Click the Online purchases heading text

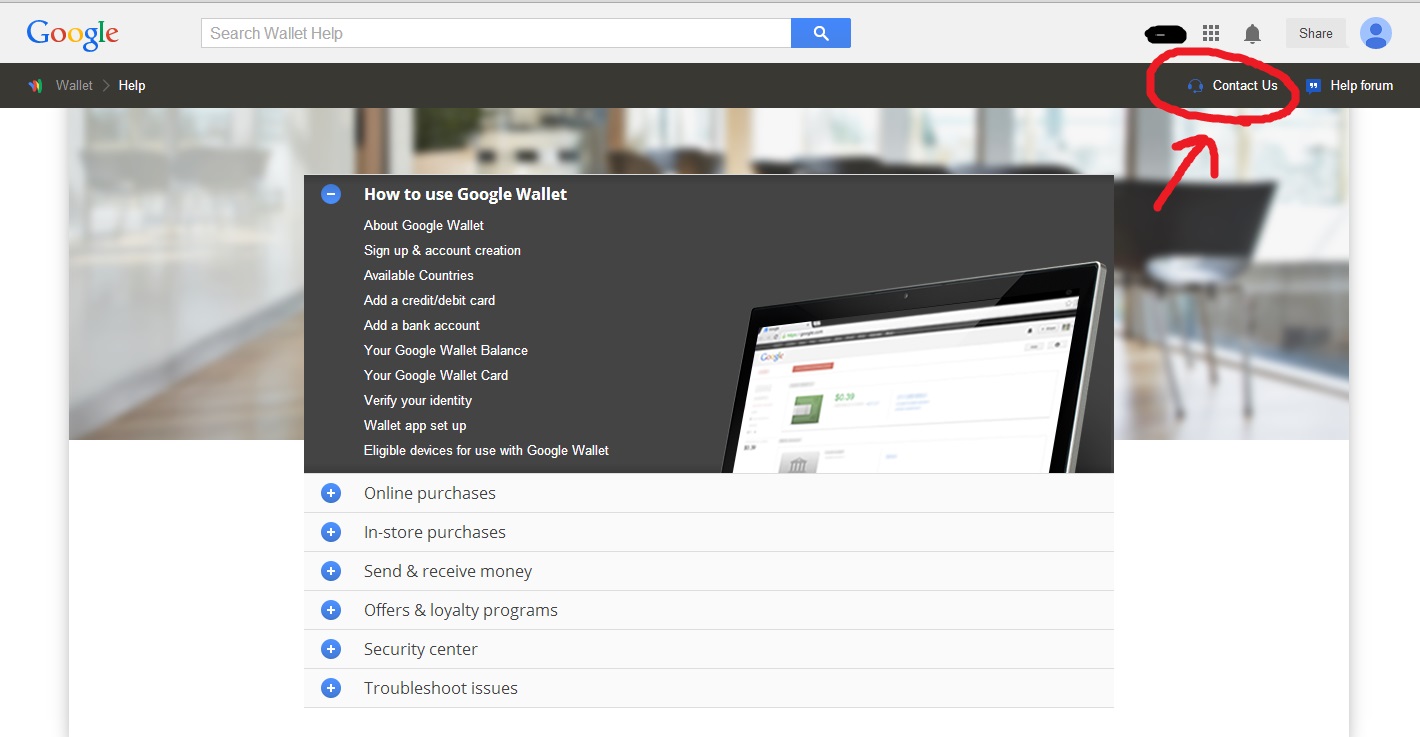(x=430, y=493)
